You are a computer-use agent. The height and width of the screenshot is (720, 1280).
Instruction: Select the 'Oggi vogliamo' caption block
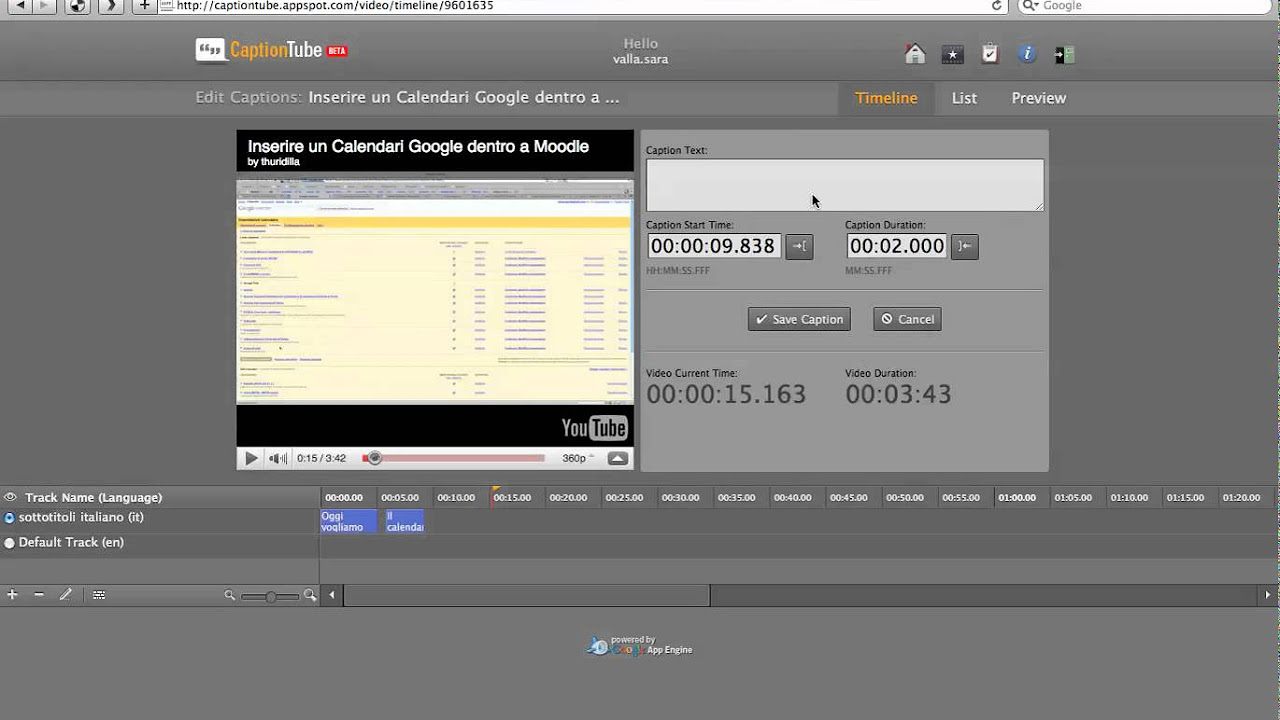pyautogui.click(x=348, y=521)
